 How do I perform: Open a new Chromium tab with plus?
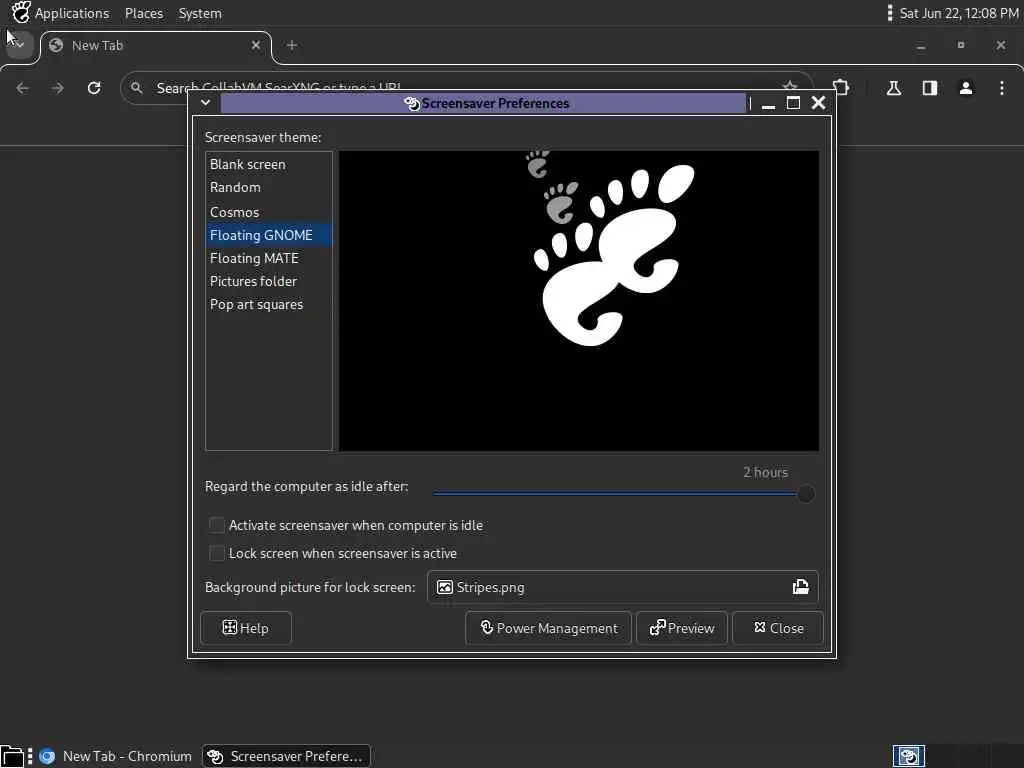click(x=292, y=45)
